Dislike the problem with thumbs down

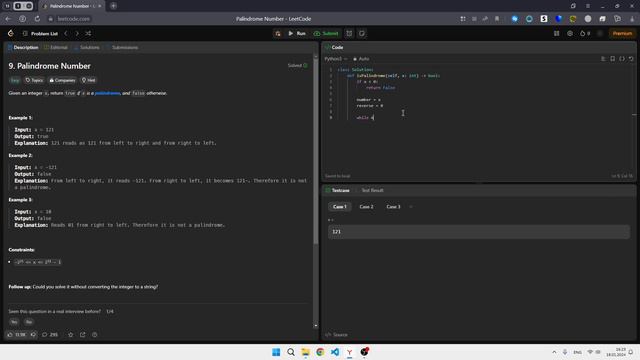point(33,335)
